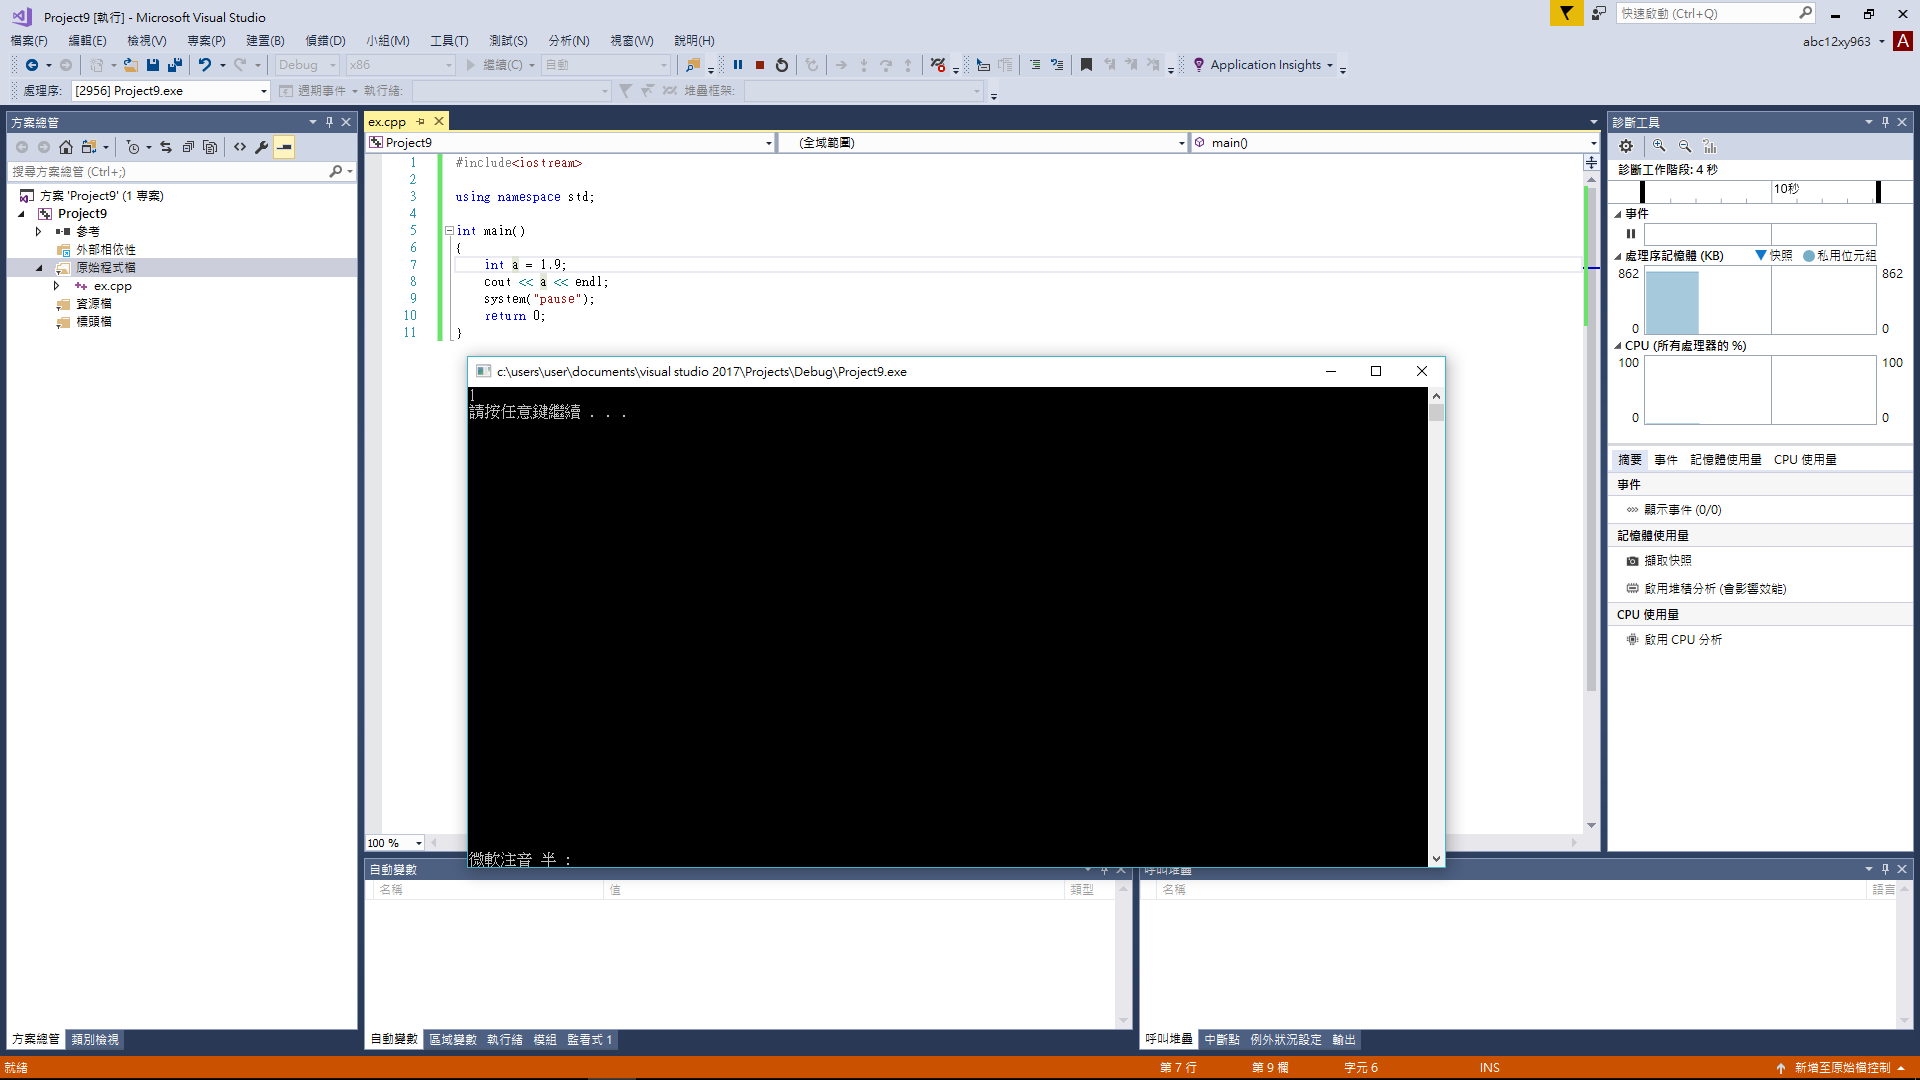Open Properties wrench icon in Solution Explorer
The height and width of the screenshot is (1080, 1920).
262,147
